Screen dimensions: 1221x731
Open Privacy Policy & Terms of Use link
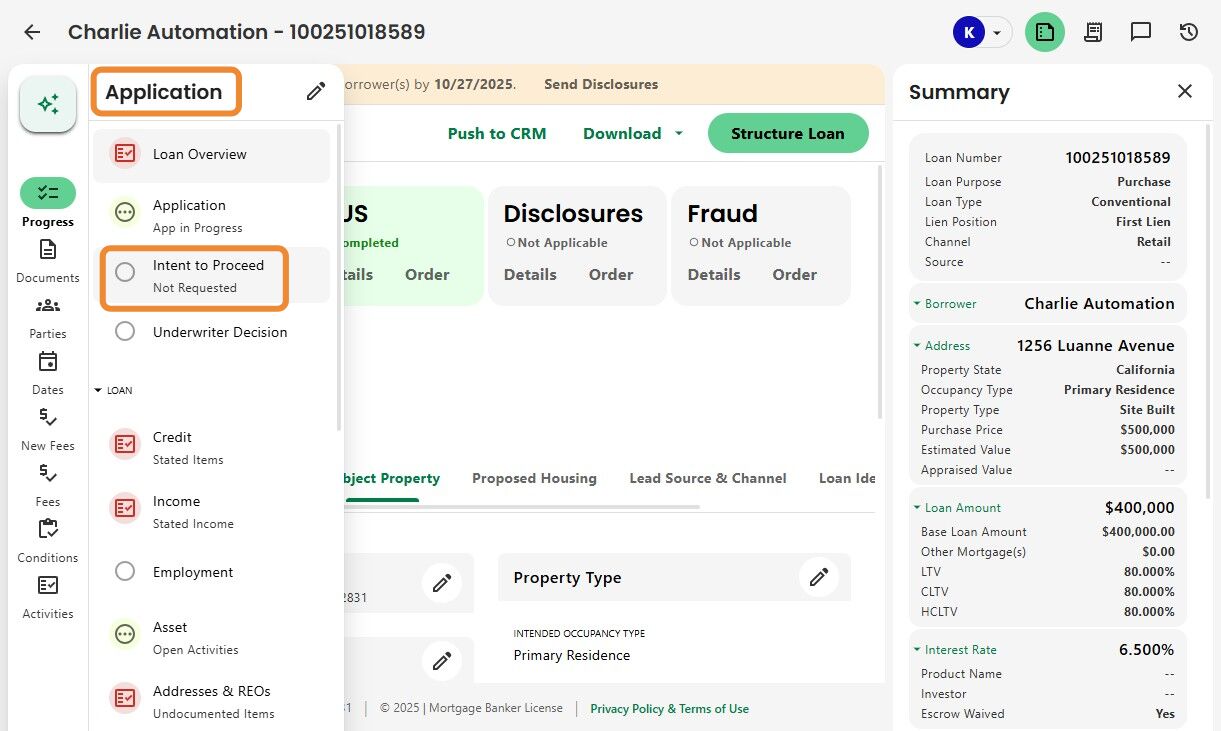tap(669, 709)
